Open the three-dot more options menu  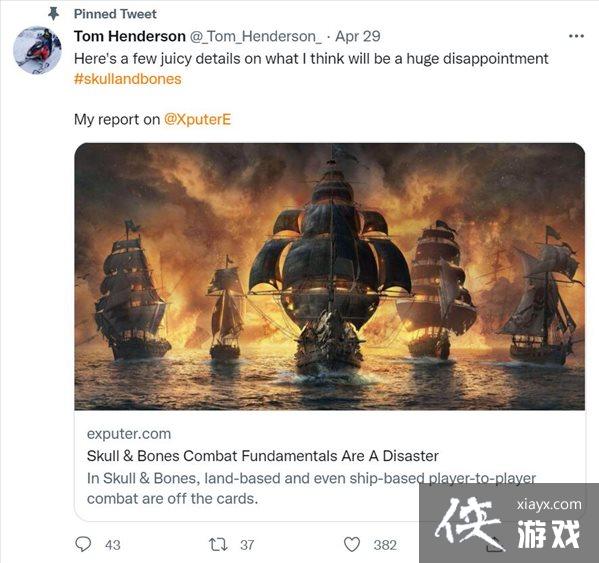click(x=576, y=36)
